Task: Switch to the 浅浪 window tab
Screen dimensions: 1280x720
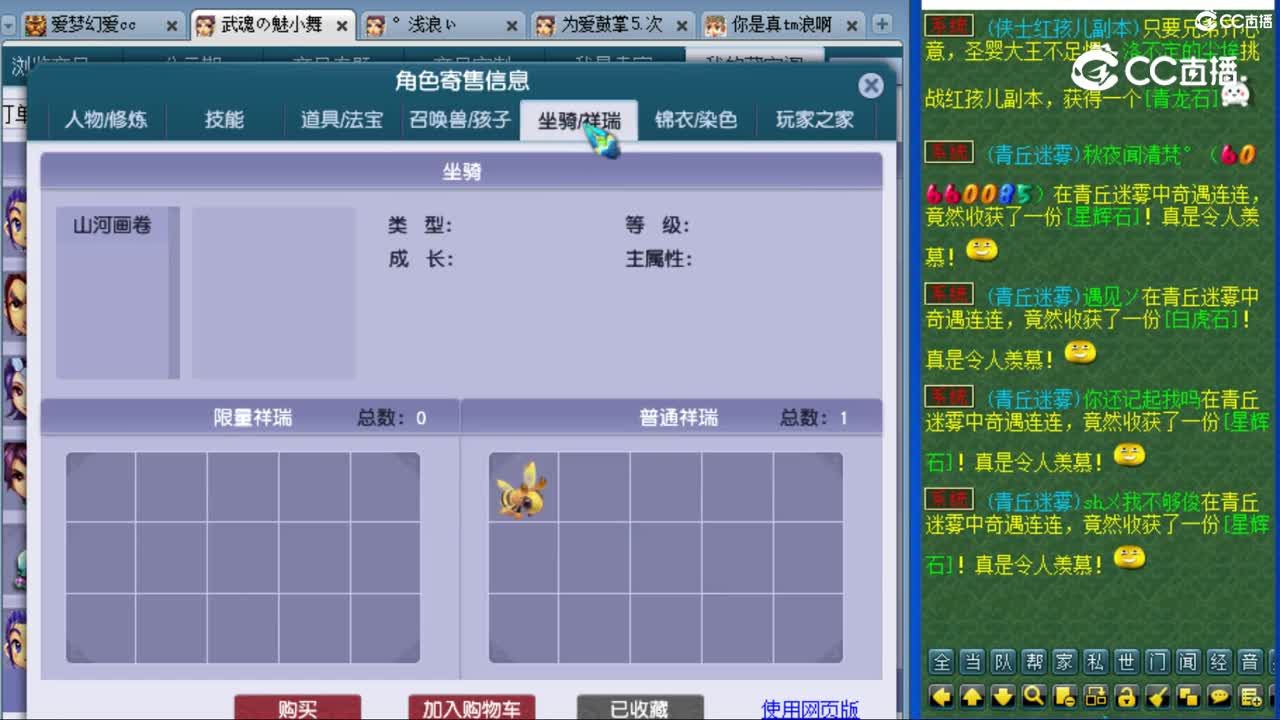Action: pyautogui.click(x=443, y=26)
